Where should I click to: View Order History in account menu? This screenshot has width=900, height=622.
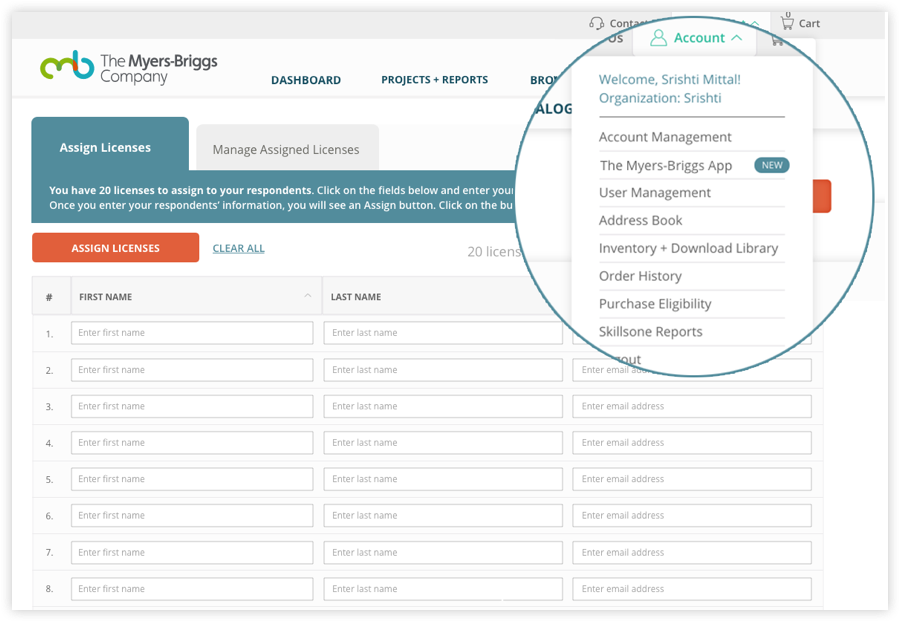point(640,276)
